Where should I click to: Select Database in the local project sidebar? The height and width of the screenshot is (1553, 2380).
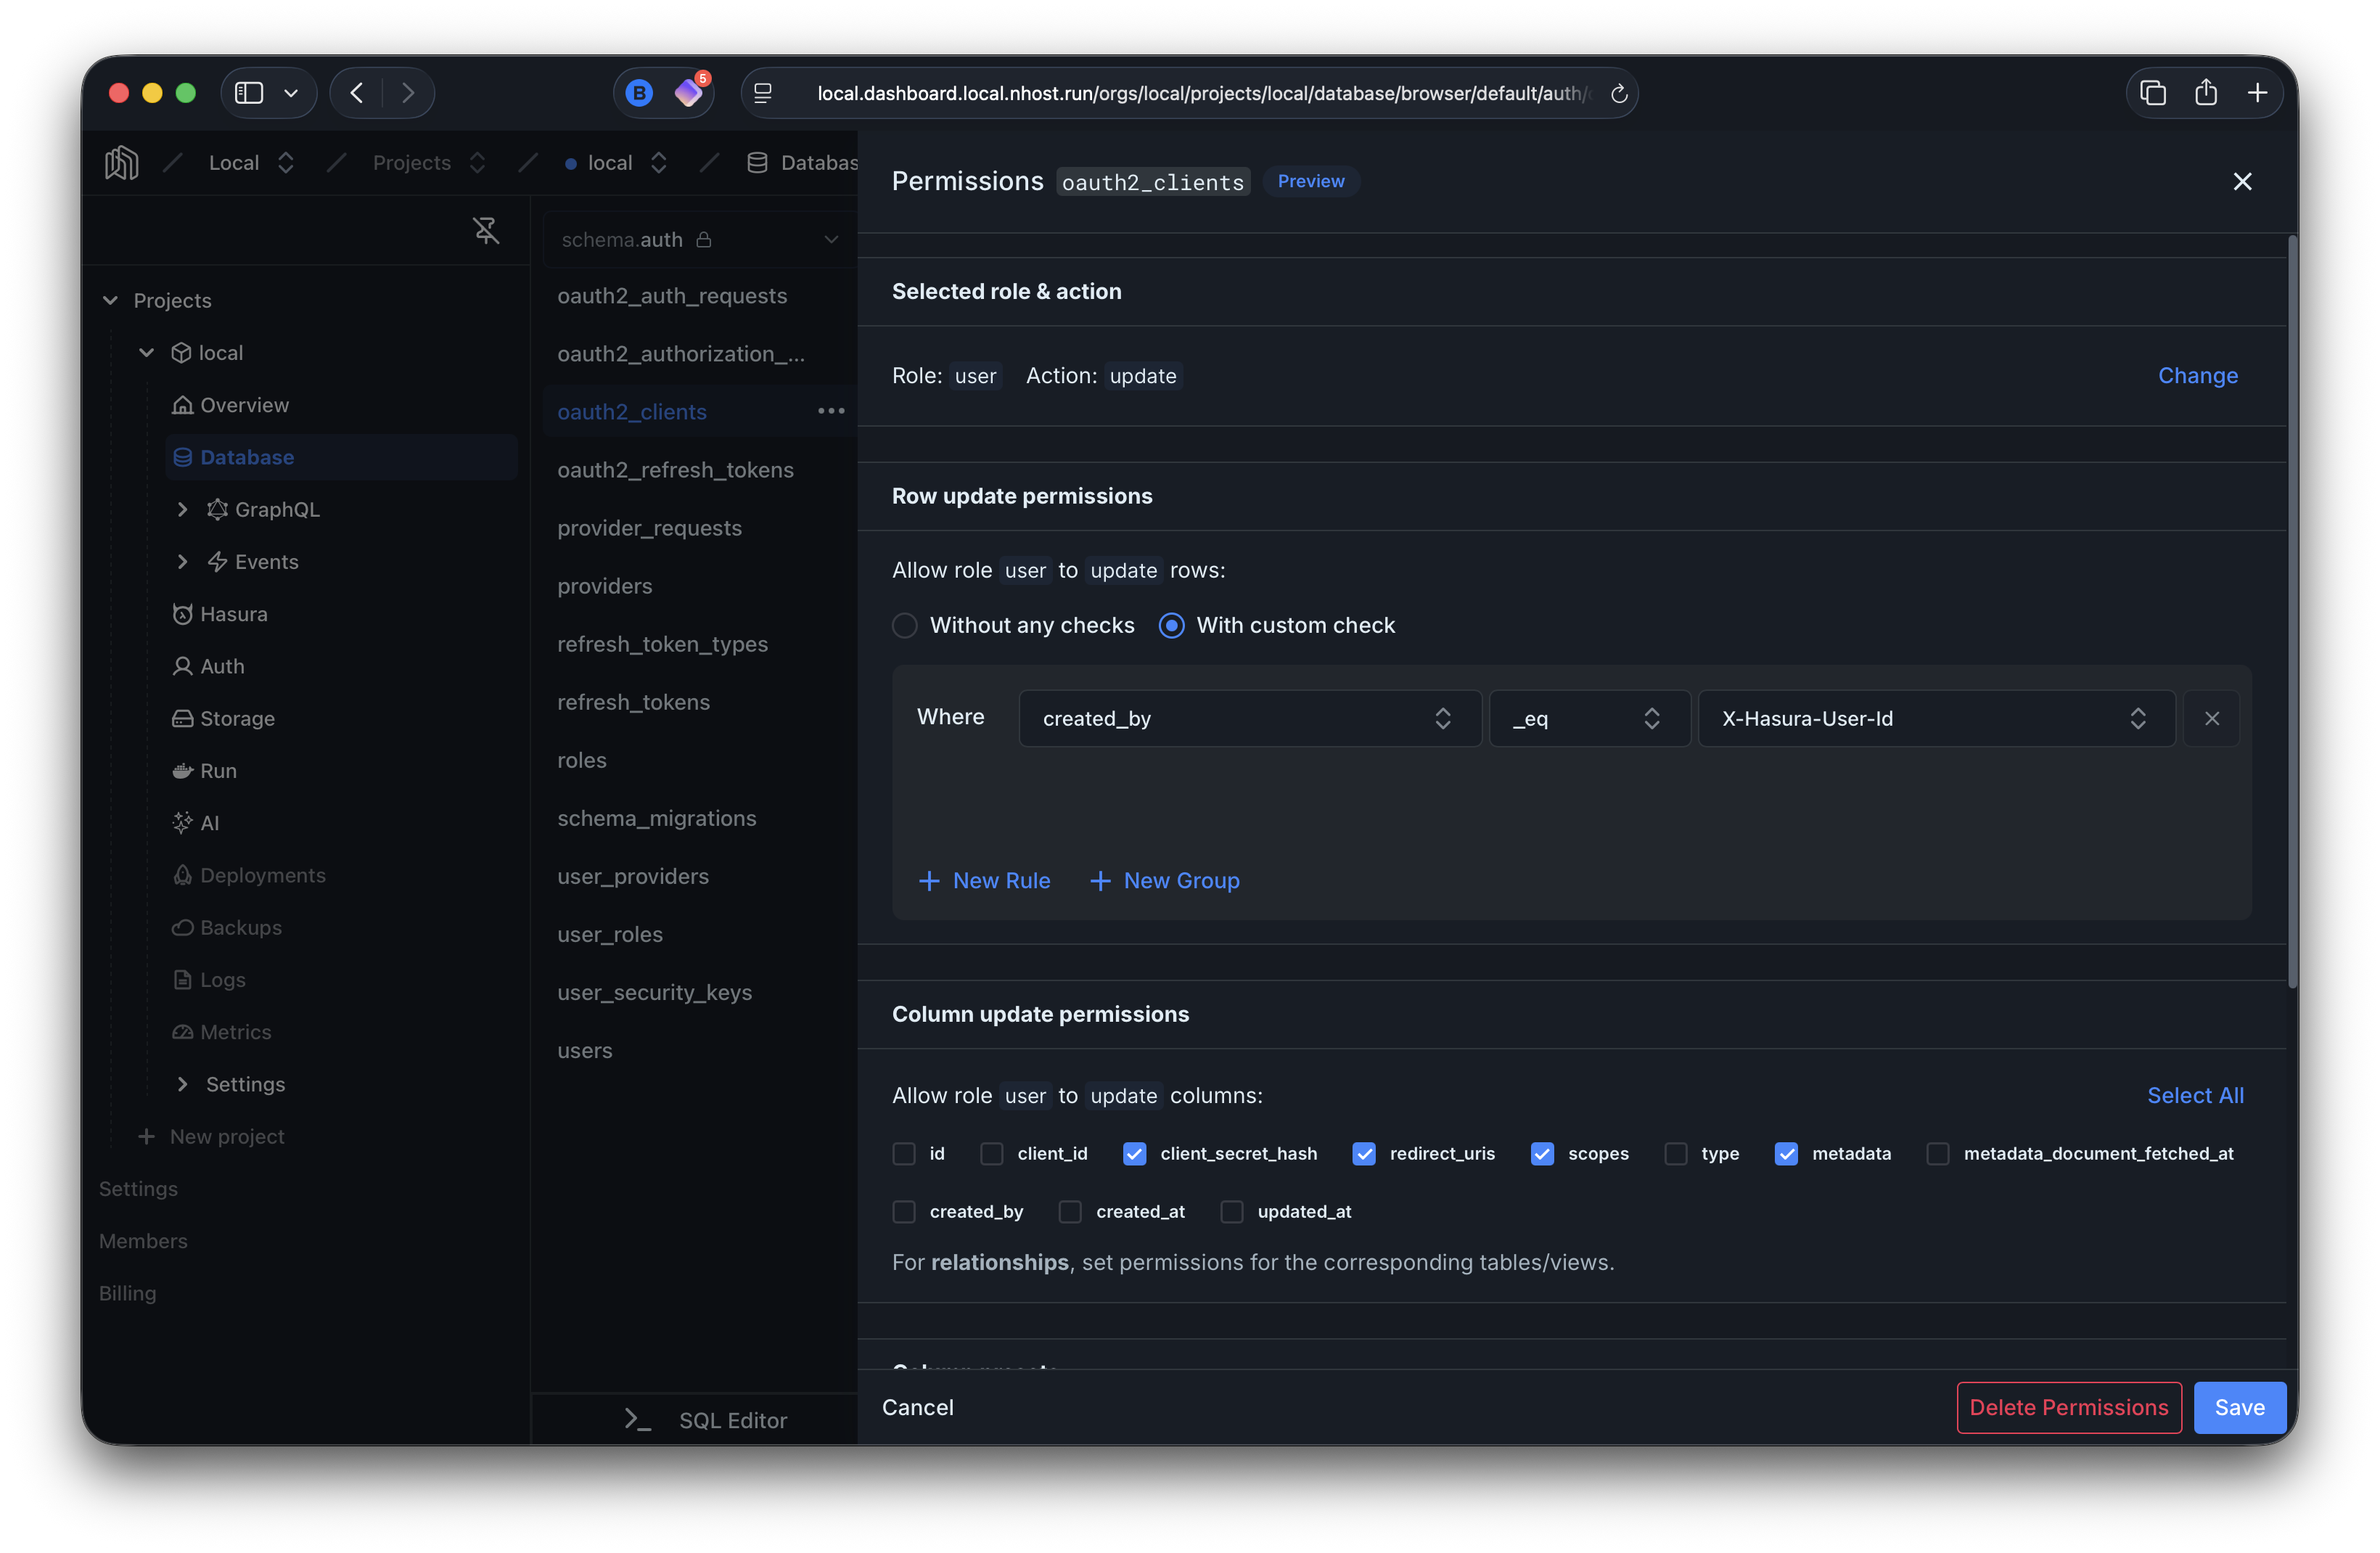click(247, 457)
